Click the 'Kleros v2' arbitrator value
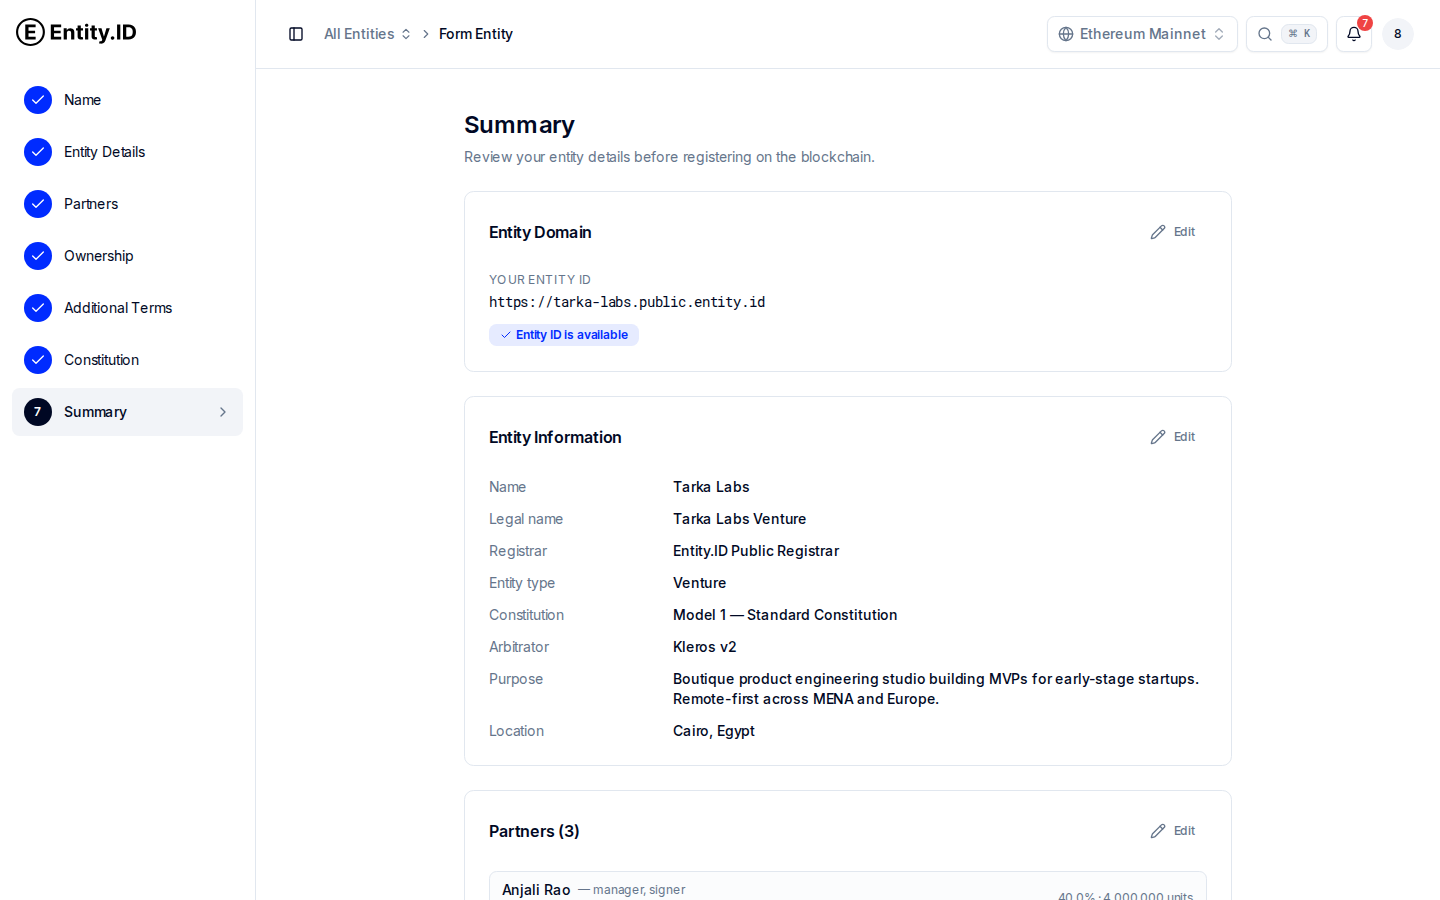 coord(705,647)
